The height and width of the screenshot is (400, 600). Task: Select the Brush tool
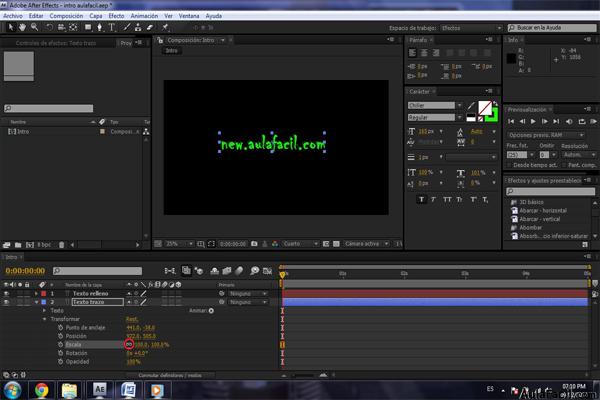click(x=127, y=27)
